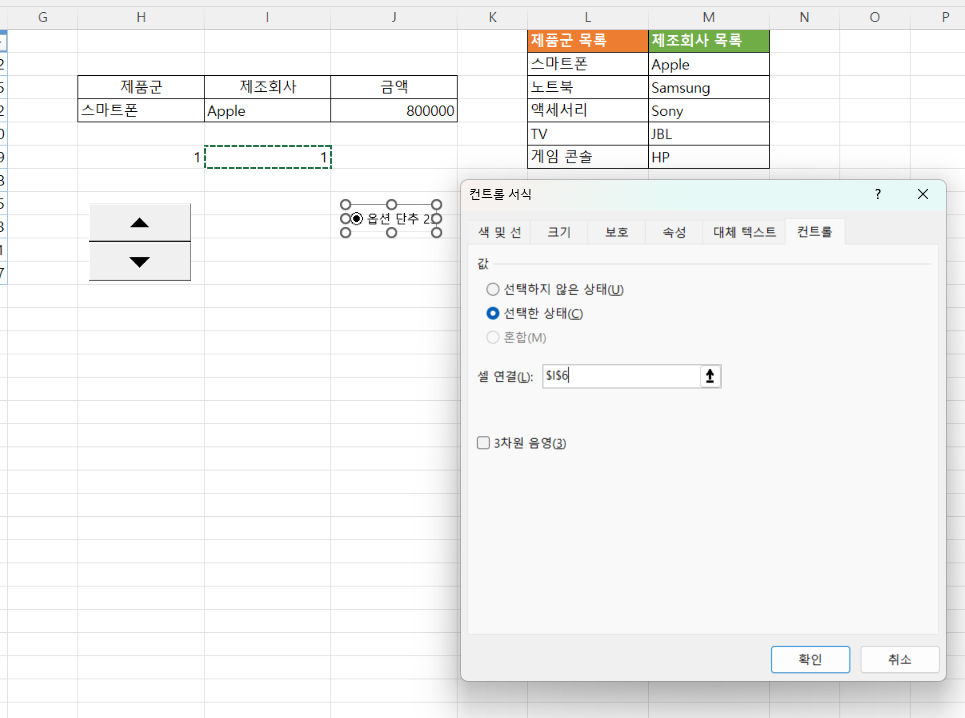Open the help question mark in 컨트롤 서식
Viewport: 965px width, 718px height.
(878, 194)
